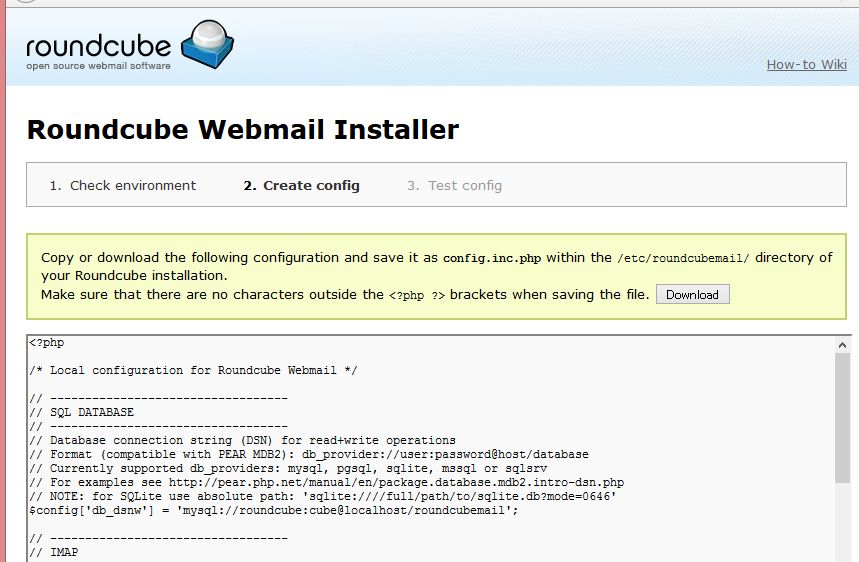Click the config textarea scrollbar up arrow
Image resolution: width=859 pixels, height=562 pixels.
pos(842,345)
